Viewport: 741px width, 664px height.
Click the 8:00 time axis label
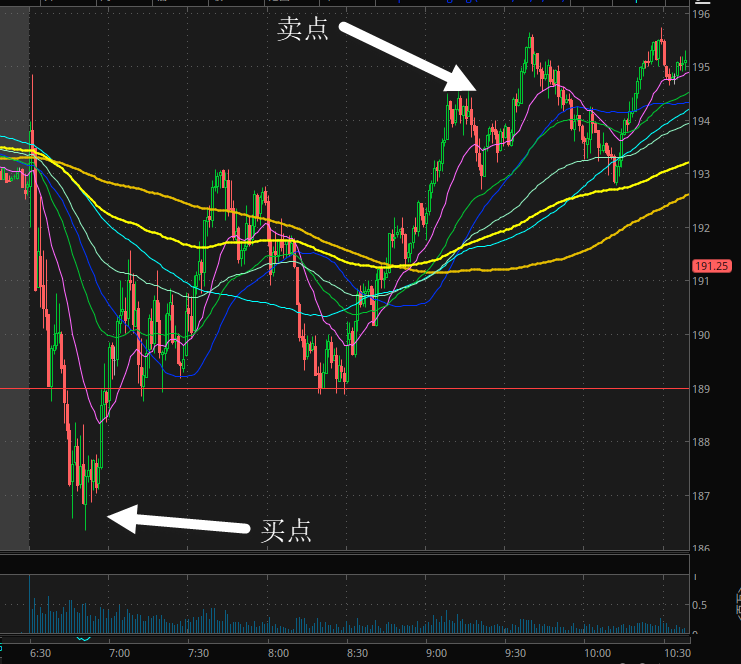tap(278, 653)
